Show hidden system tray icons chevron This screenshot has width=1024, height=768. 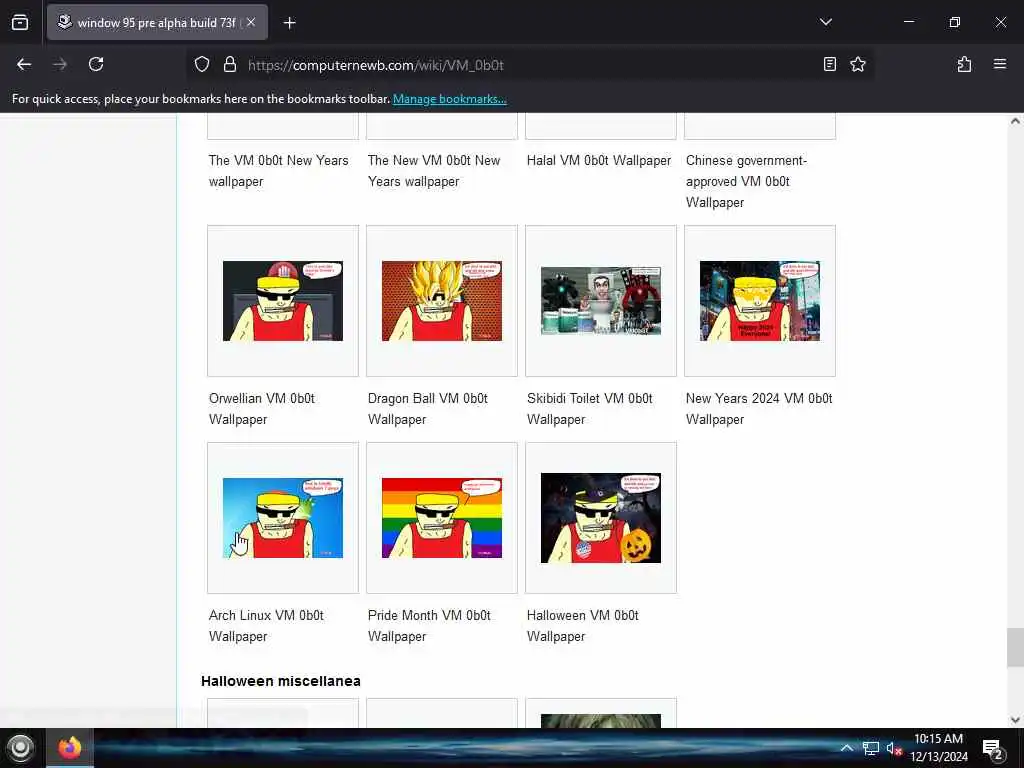click(x=846, y=748)
